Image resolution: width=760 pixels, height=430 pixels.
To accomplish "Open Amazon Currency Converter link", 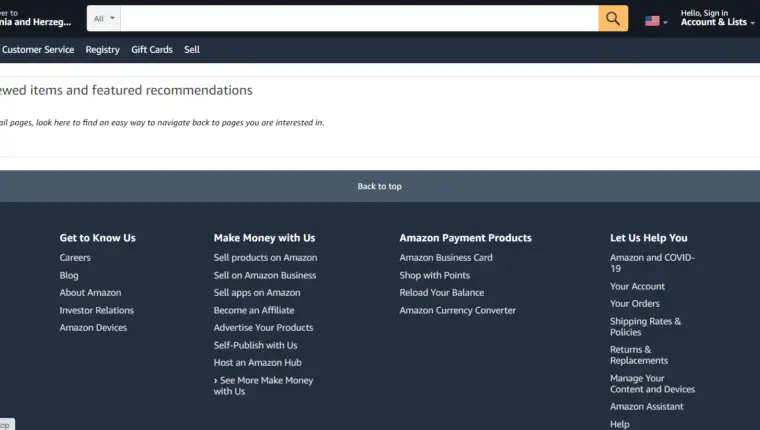I will (x=458, y=310).
